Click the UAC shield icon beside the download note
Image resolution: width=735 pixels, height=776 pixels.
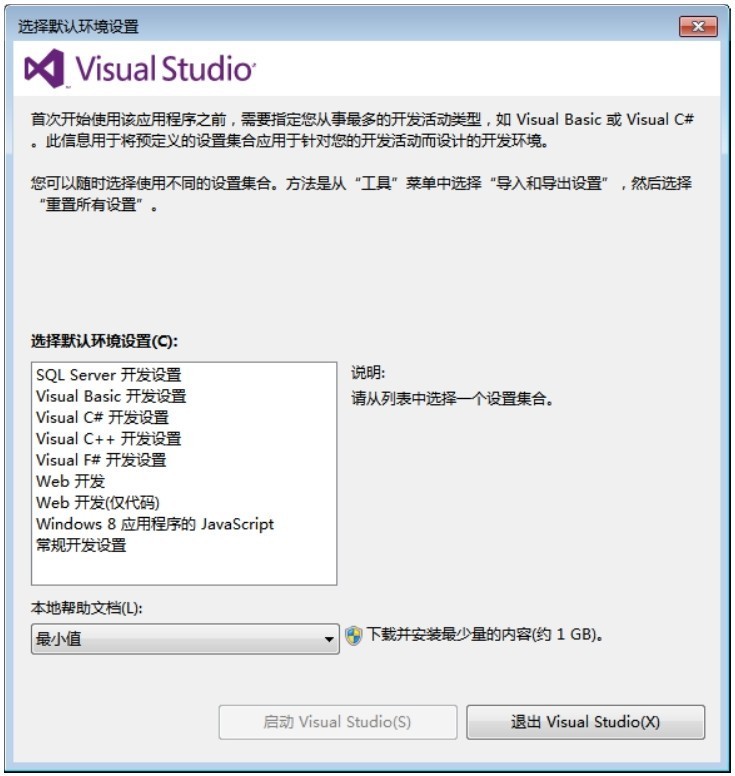[x=353, y=635]
